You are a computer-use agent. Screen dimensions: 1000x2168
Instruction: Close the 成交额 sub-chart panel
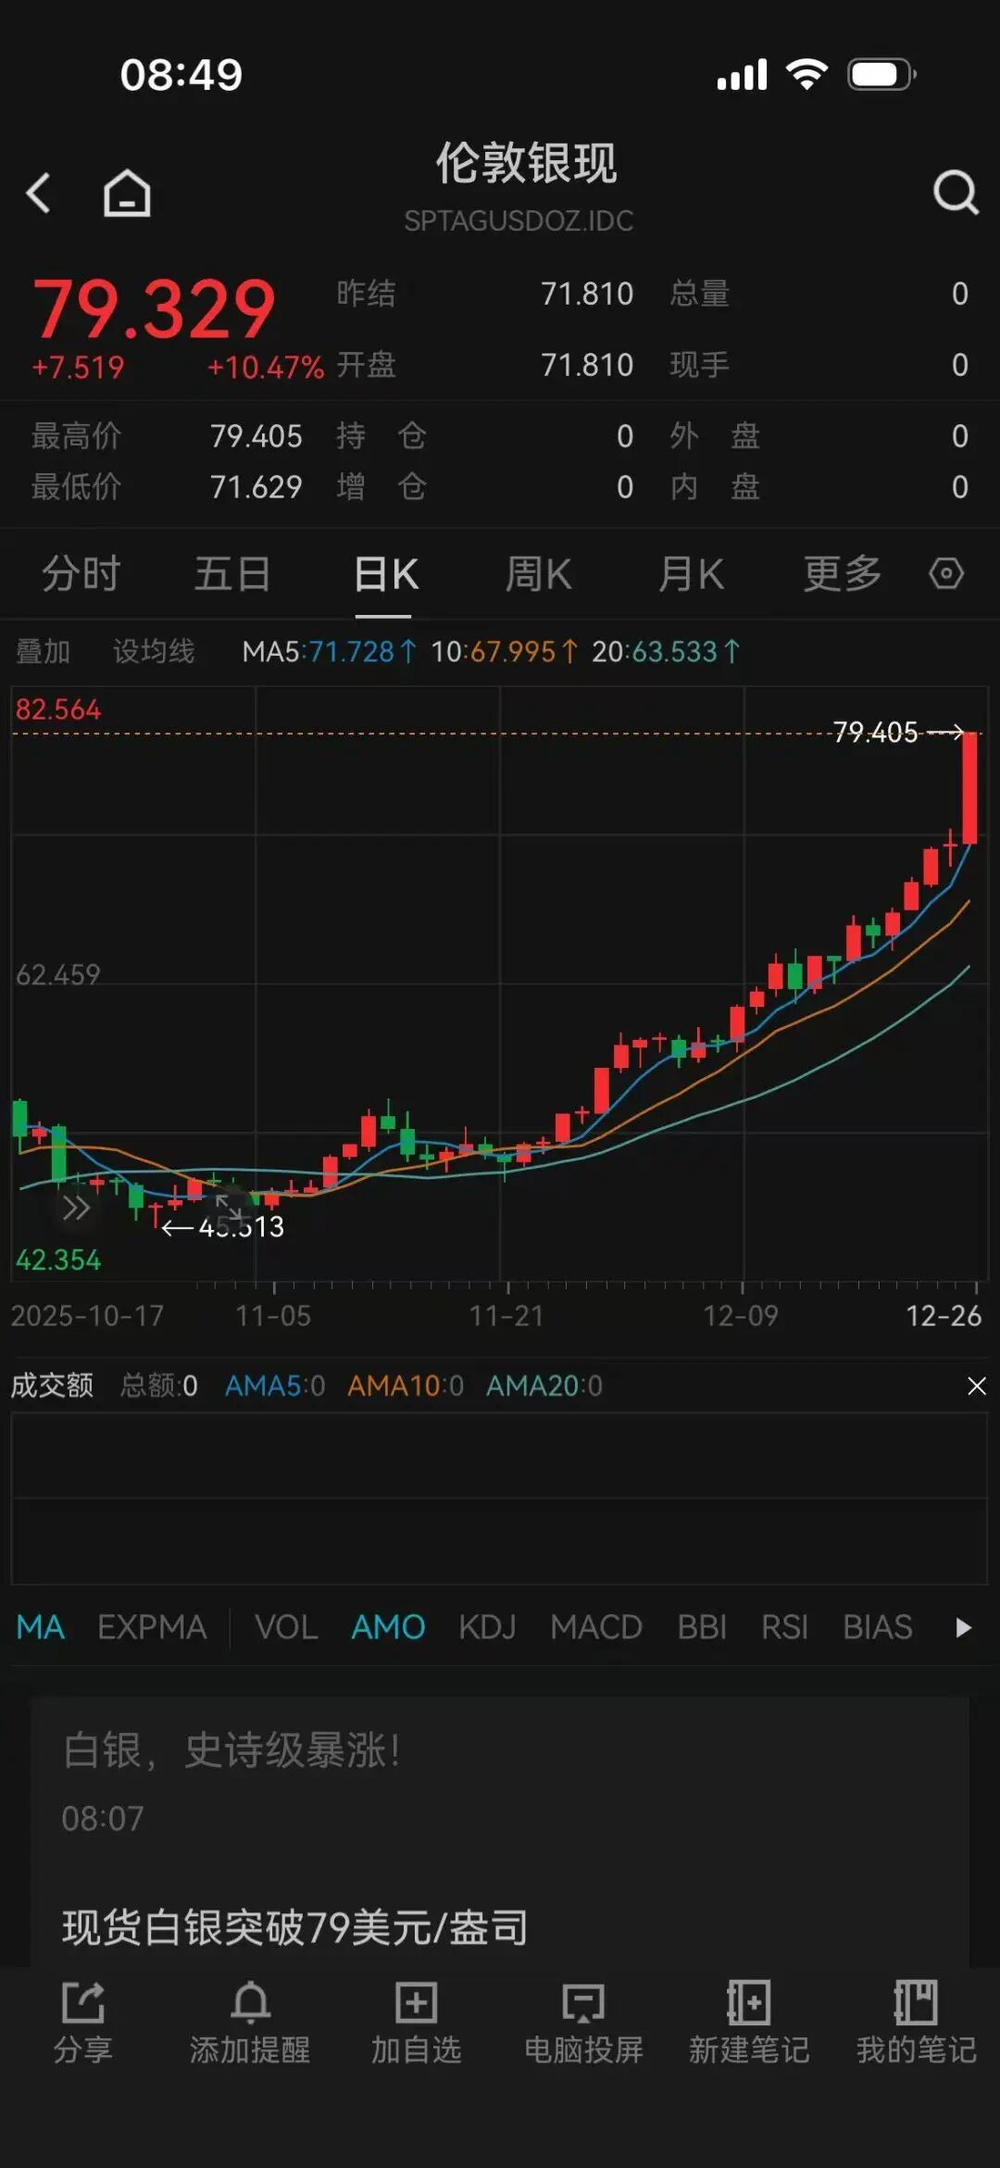point(977,1386)
